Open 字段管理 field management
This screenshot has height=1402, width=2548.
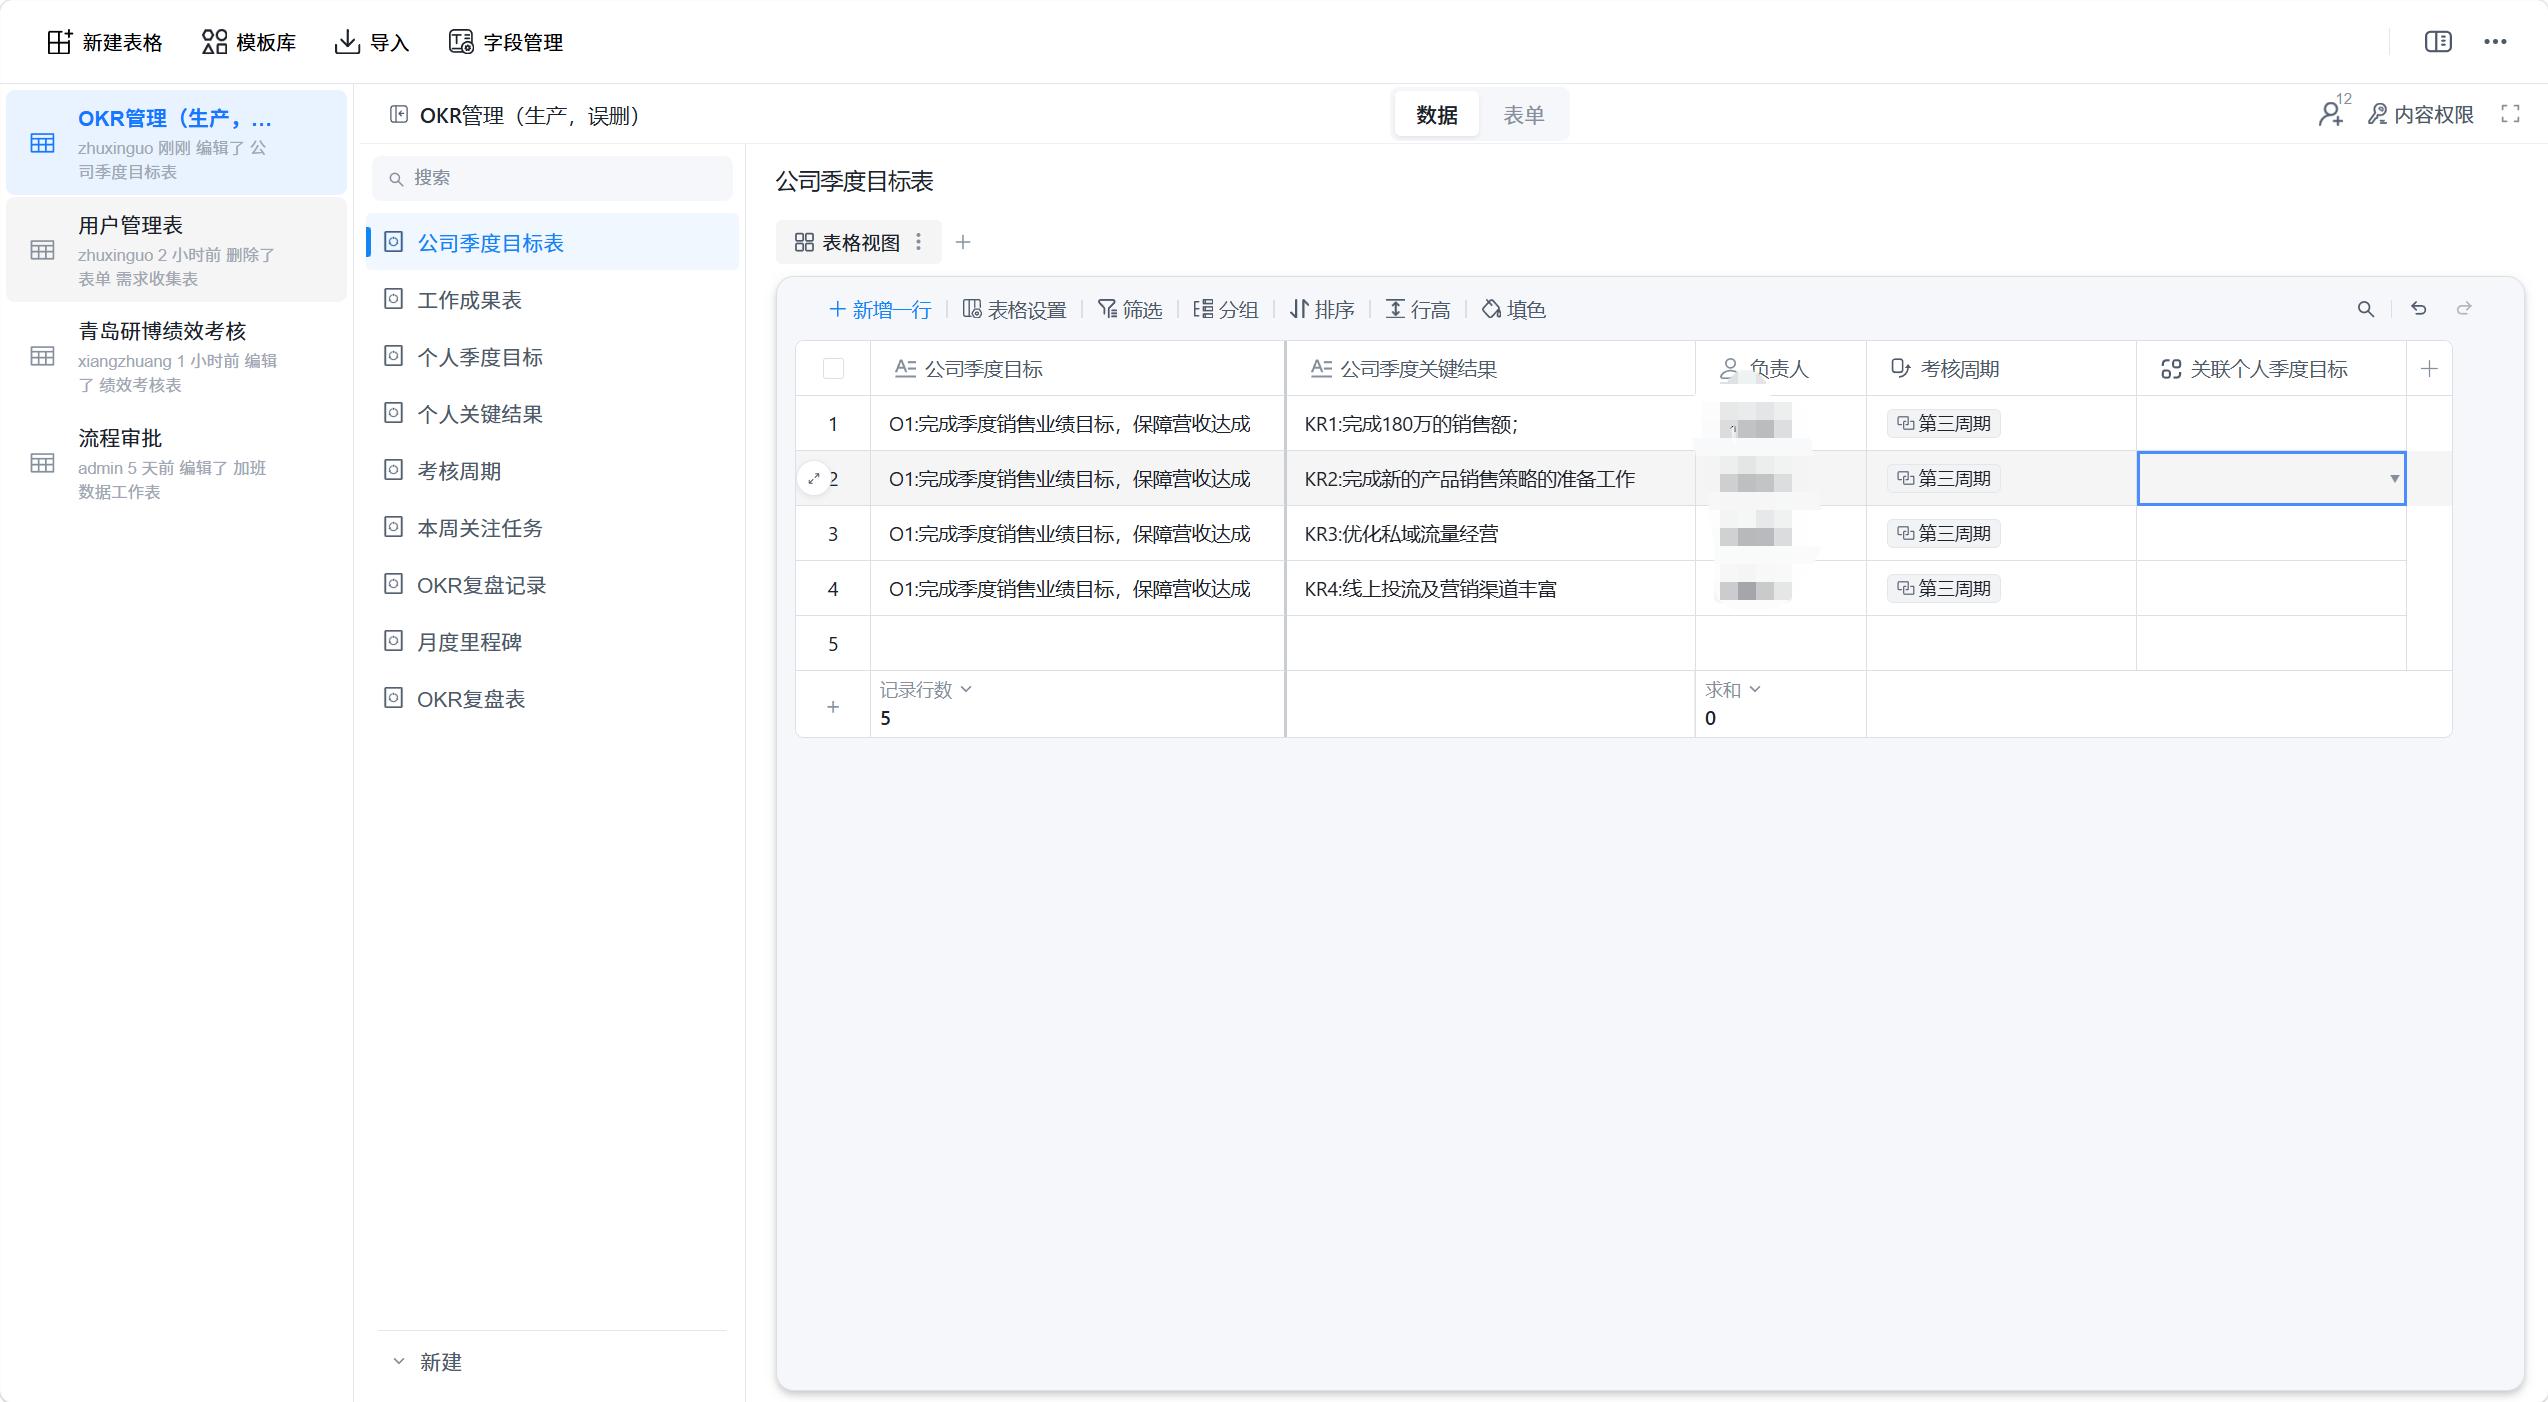coord(506,42)
